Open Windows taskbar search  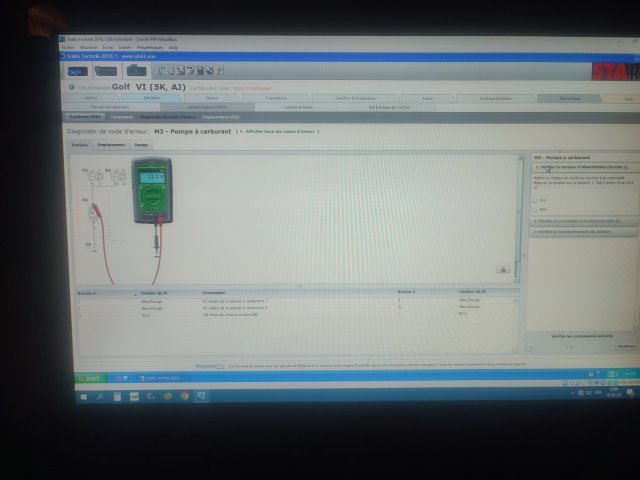coord(100,396)
